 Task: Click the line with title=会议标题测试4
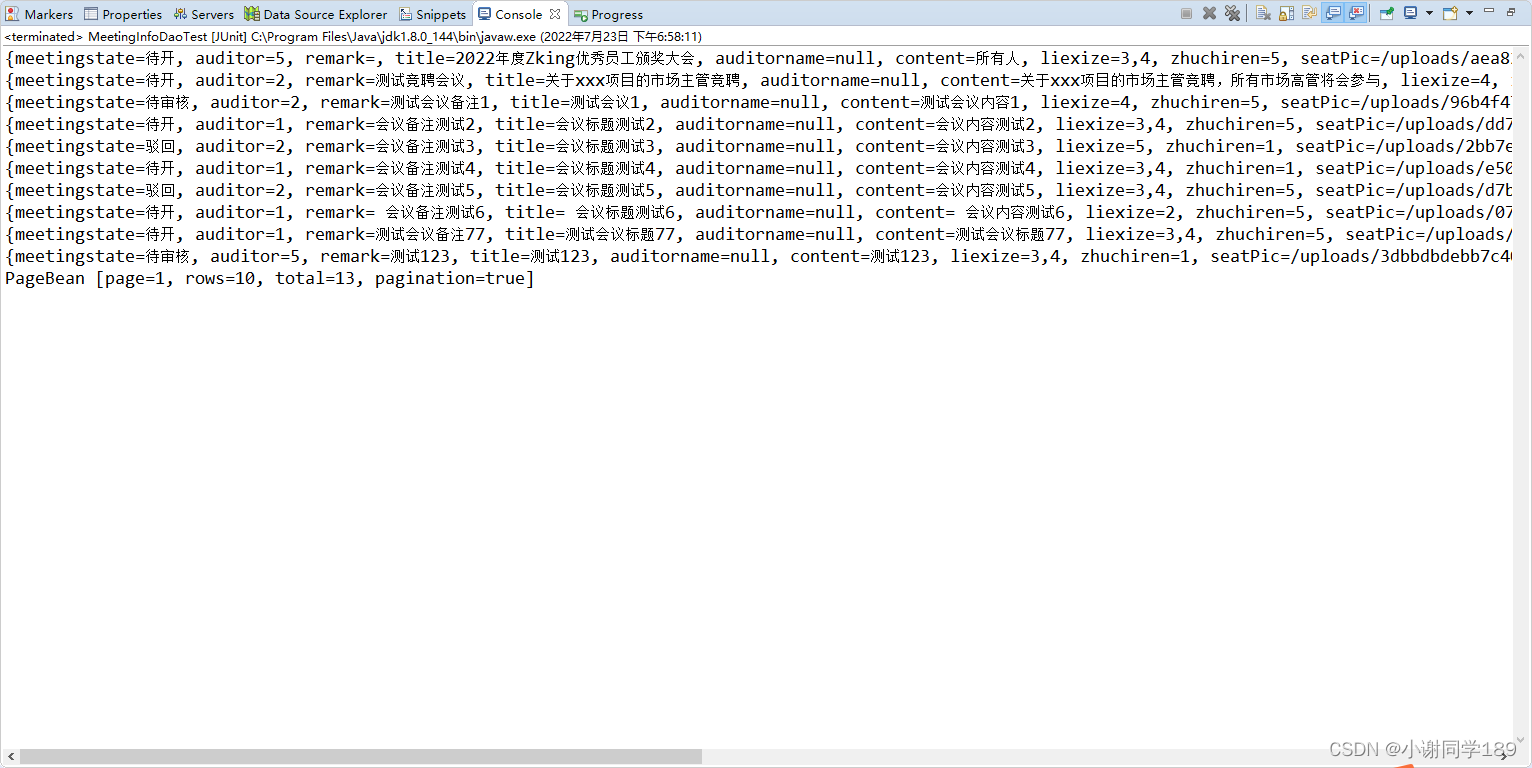pos(758,168)
